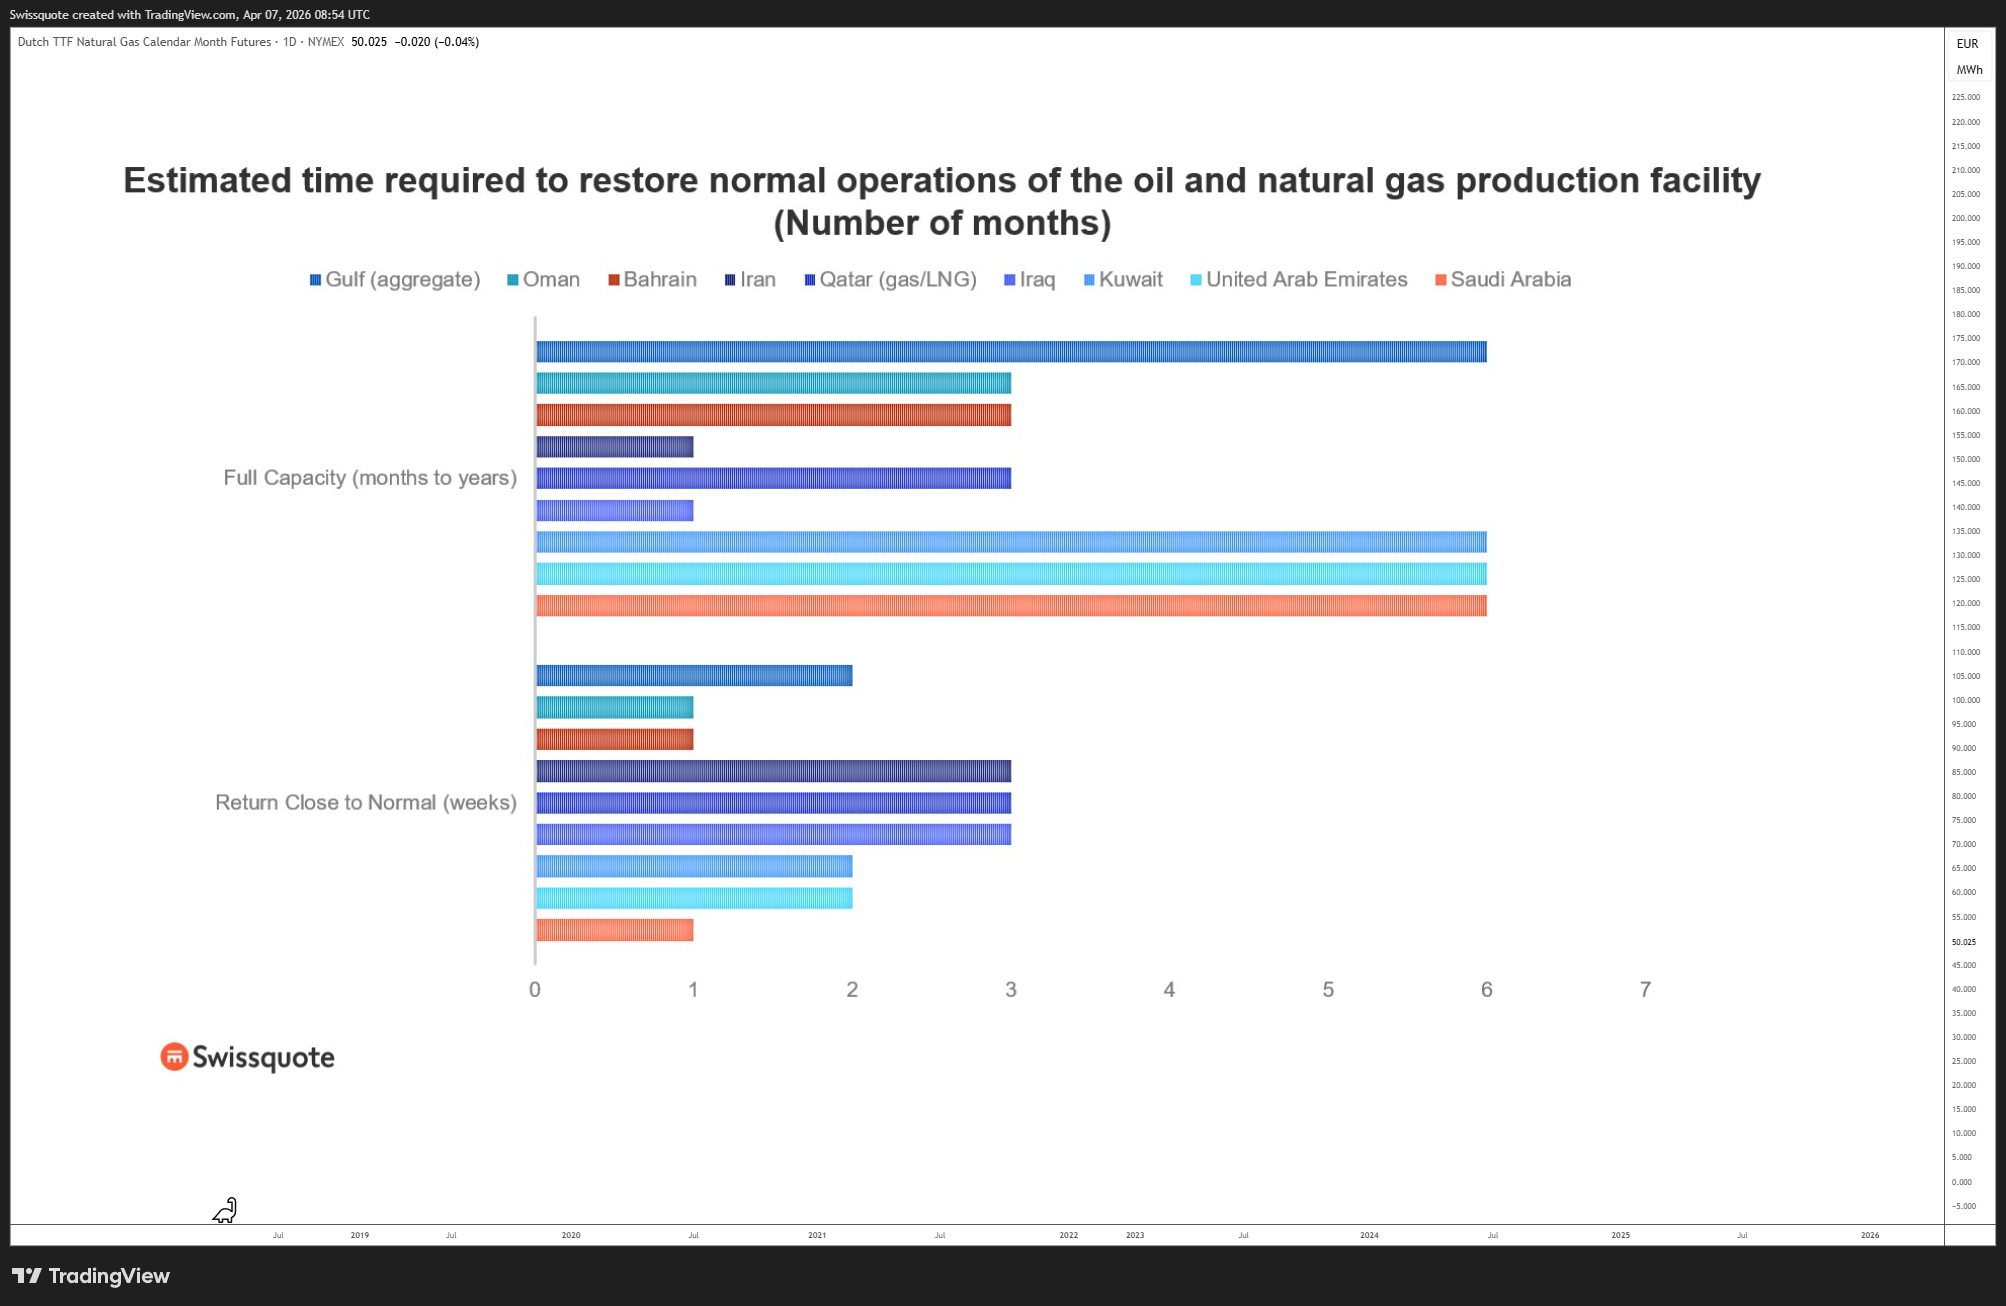Click the MWh unit label
Screen dimensions: 2006x1306
[x=1969, y=70]
